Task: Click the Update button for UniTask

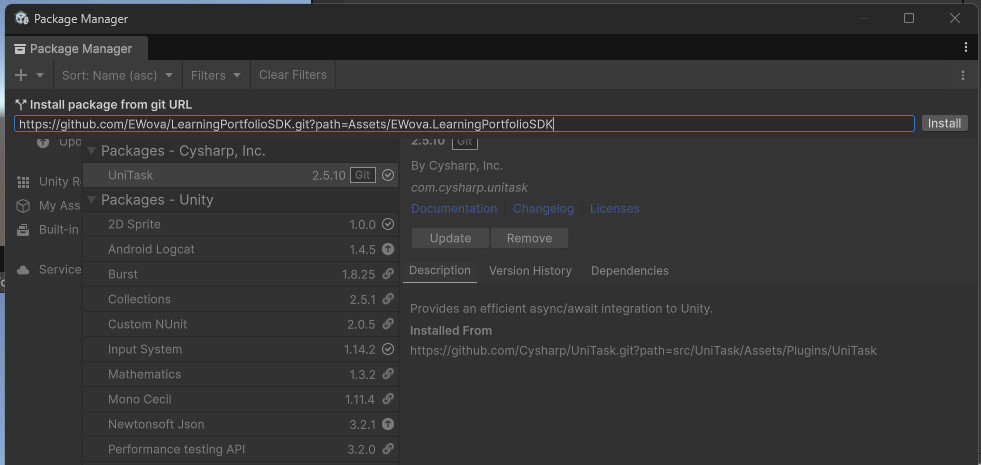Action: point(450,238)
